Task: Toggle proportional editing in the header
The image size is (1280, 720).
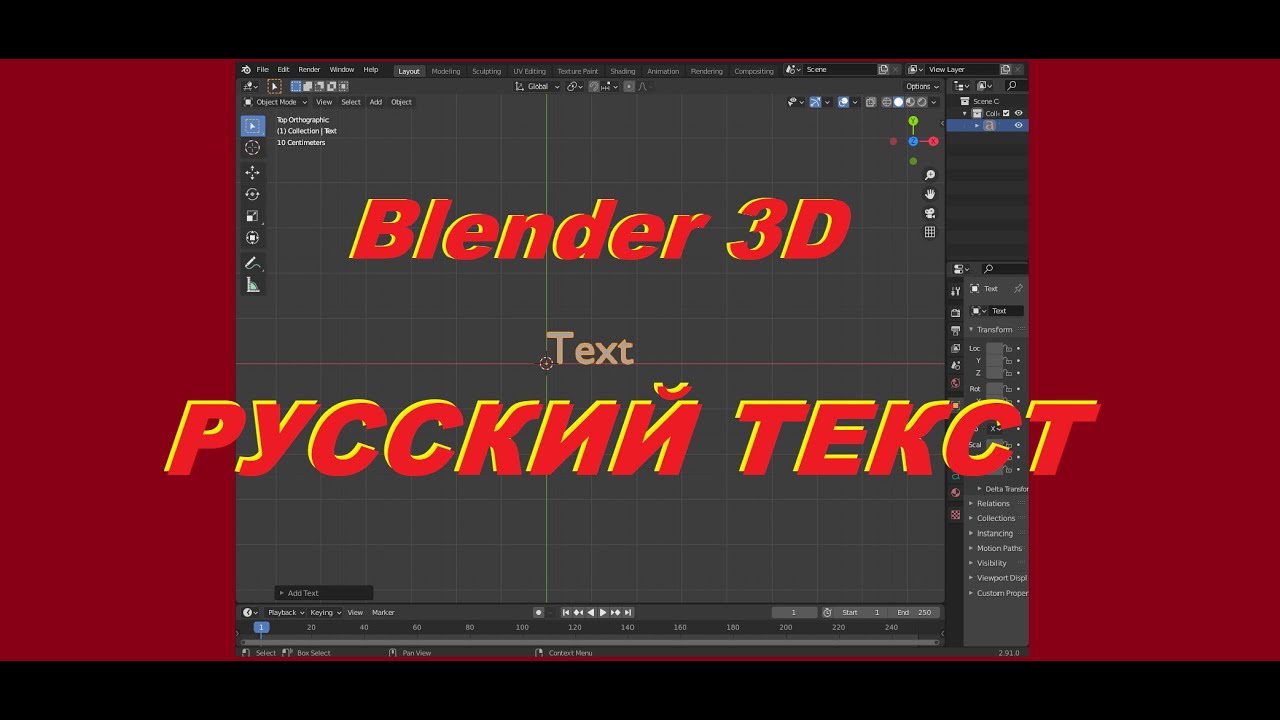Action: [629, 87]
